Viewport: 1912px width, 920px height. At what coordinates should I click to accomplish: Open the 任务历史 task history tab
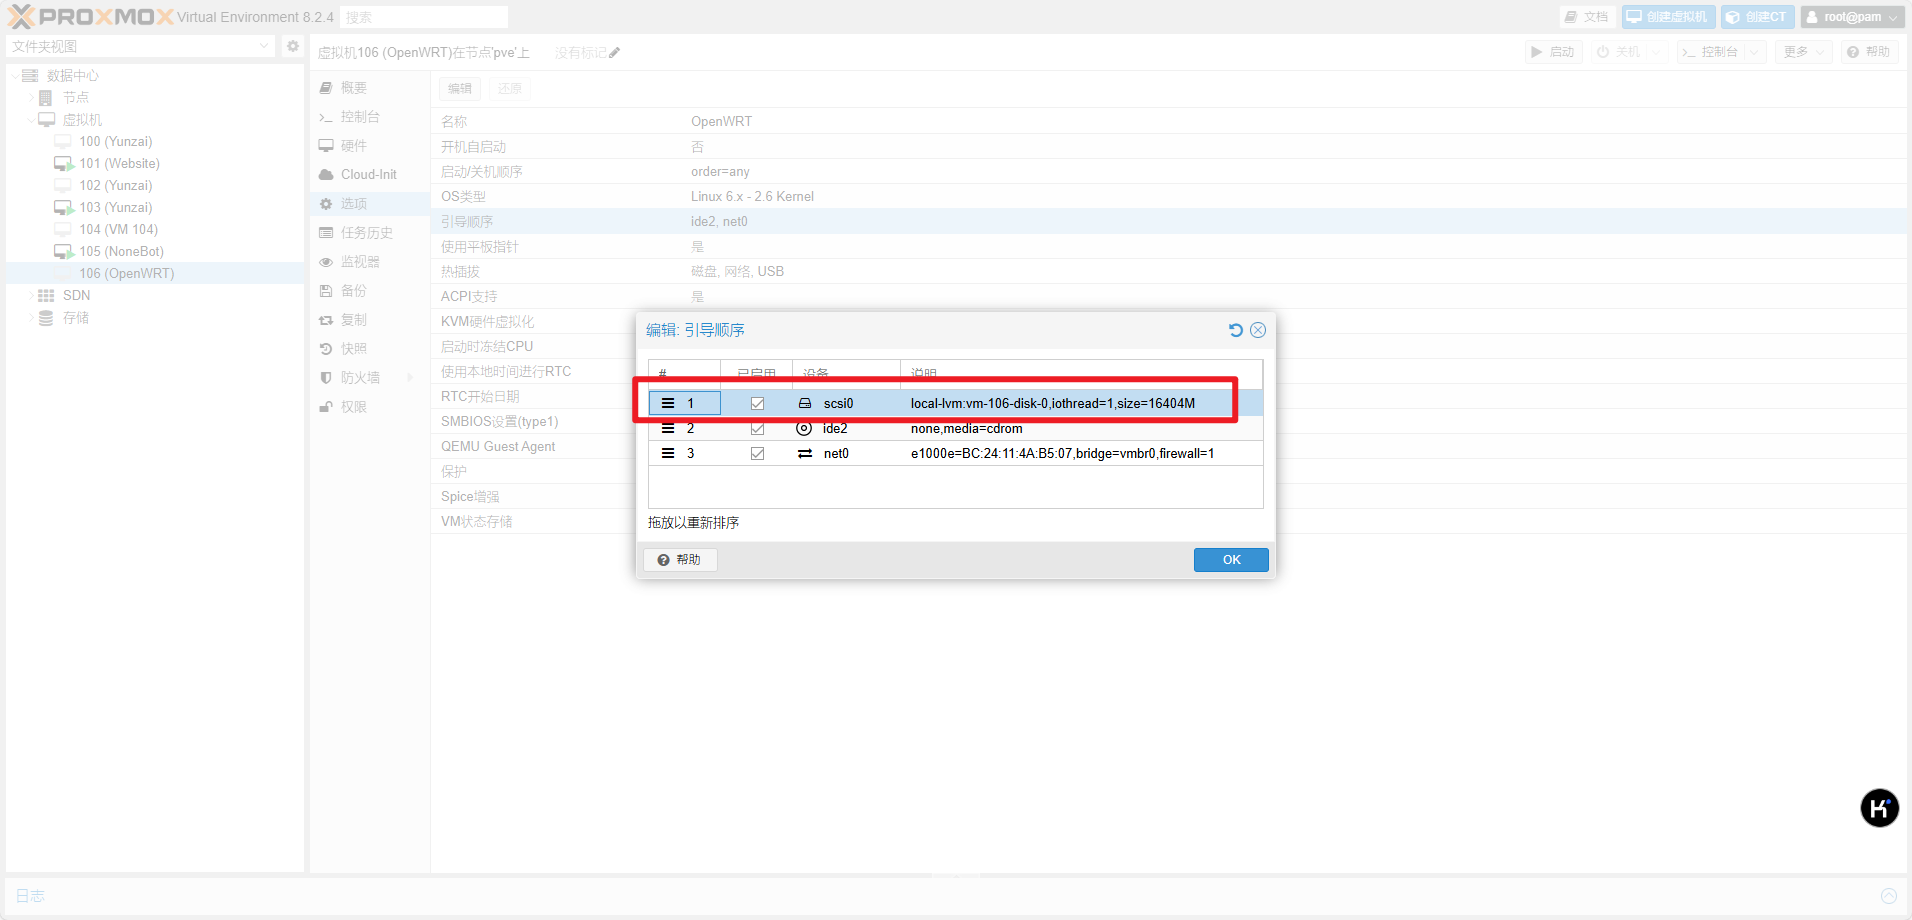click(x=370, y=233)
